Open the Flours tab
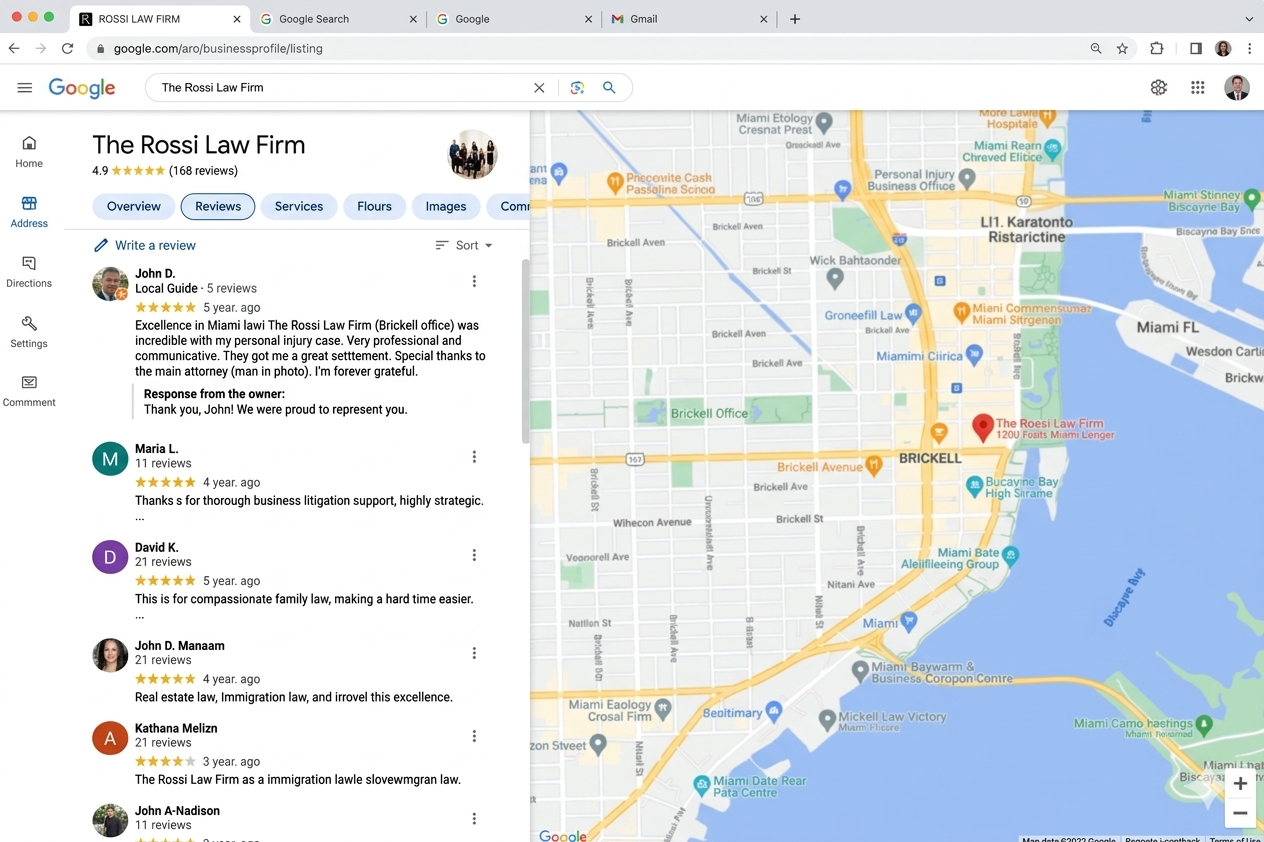The width and height of the screenshot is (1264, 842). (x=375, y=206)
